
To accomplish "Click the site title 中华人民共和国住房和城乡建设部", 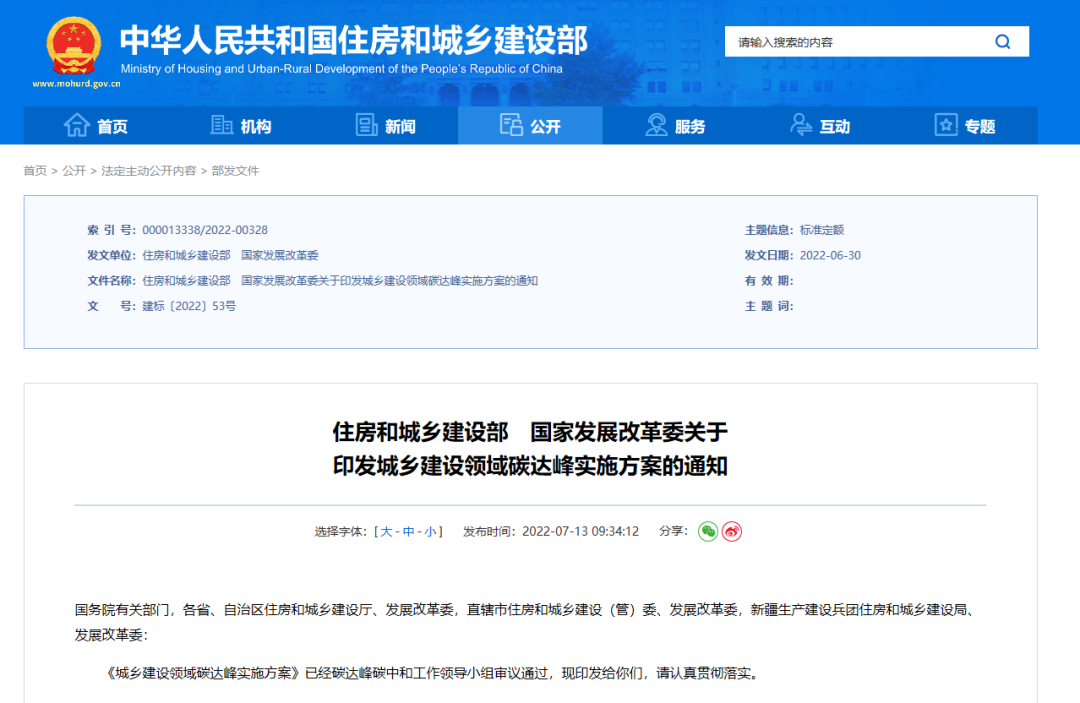I will tap(353, 40).
